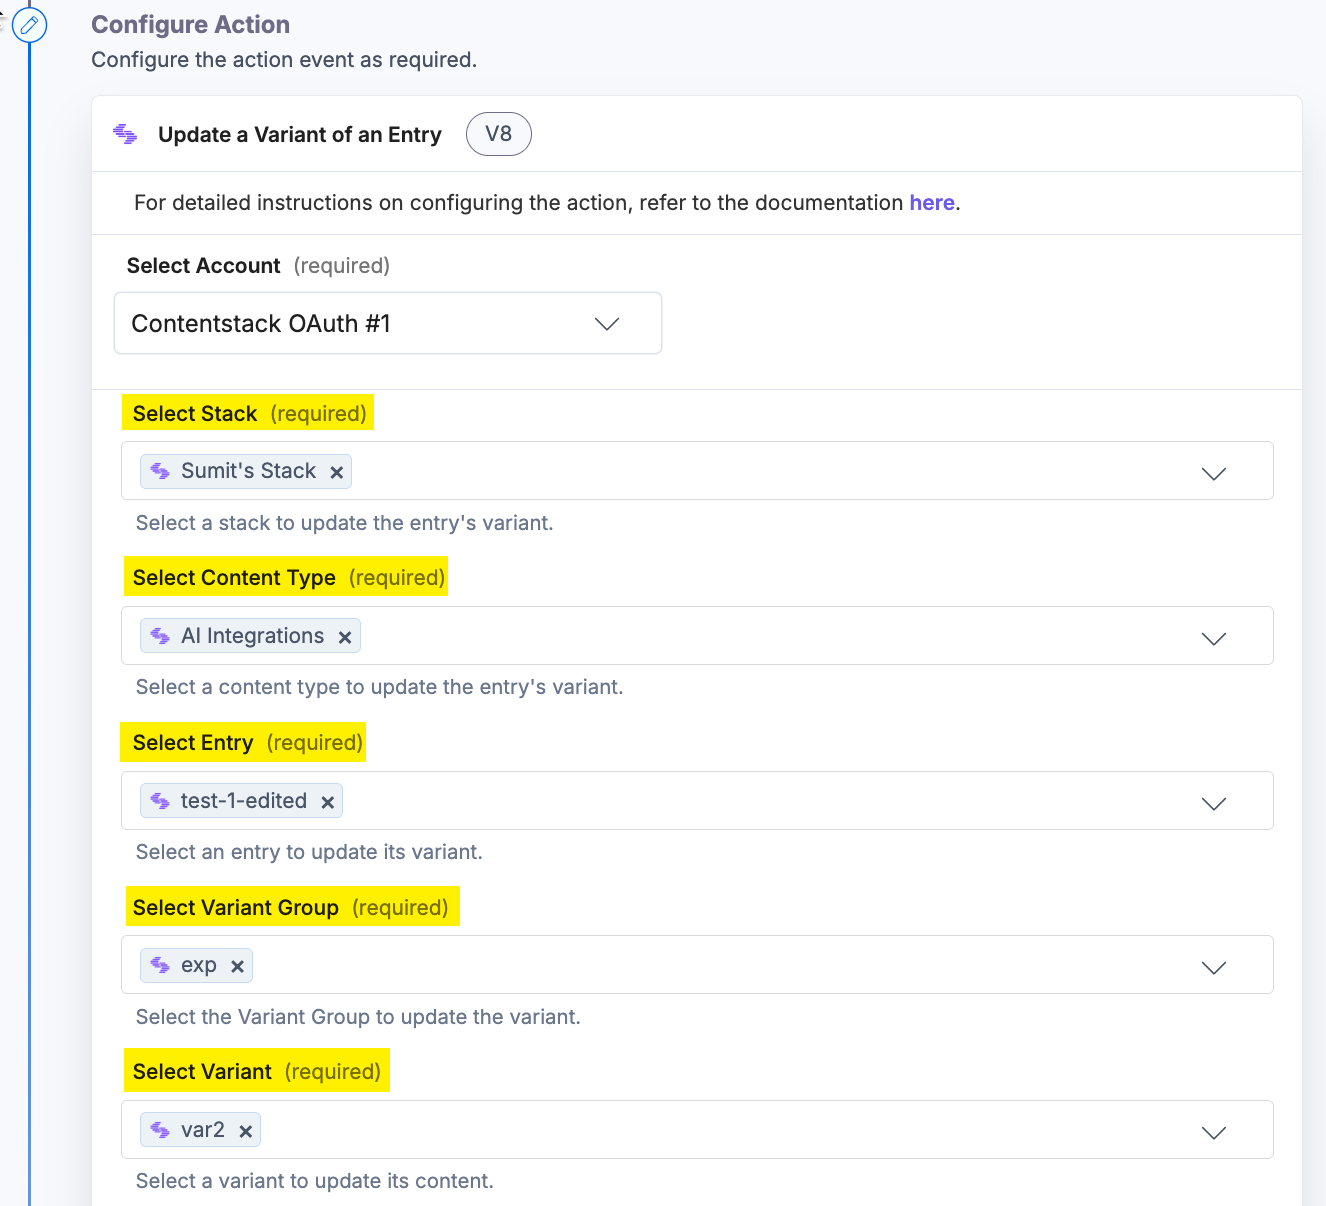1326x1206 pixels.
Task: Click the Update a Variant of an Entry title
Action: [x=300, y=135]
